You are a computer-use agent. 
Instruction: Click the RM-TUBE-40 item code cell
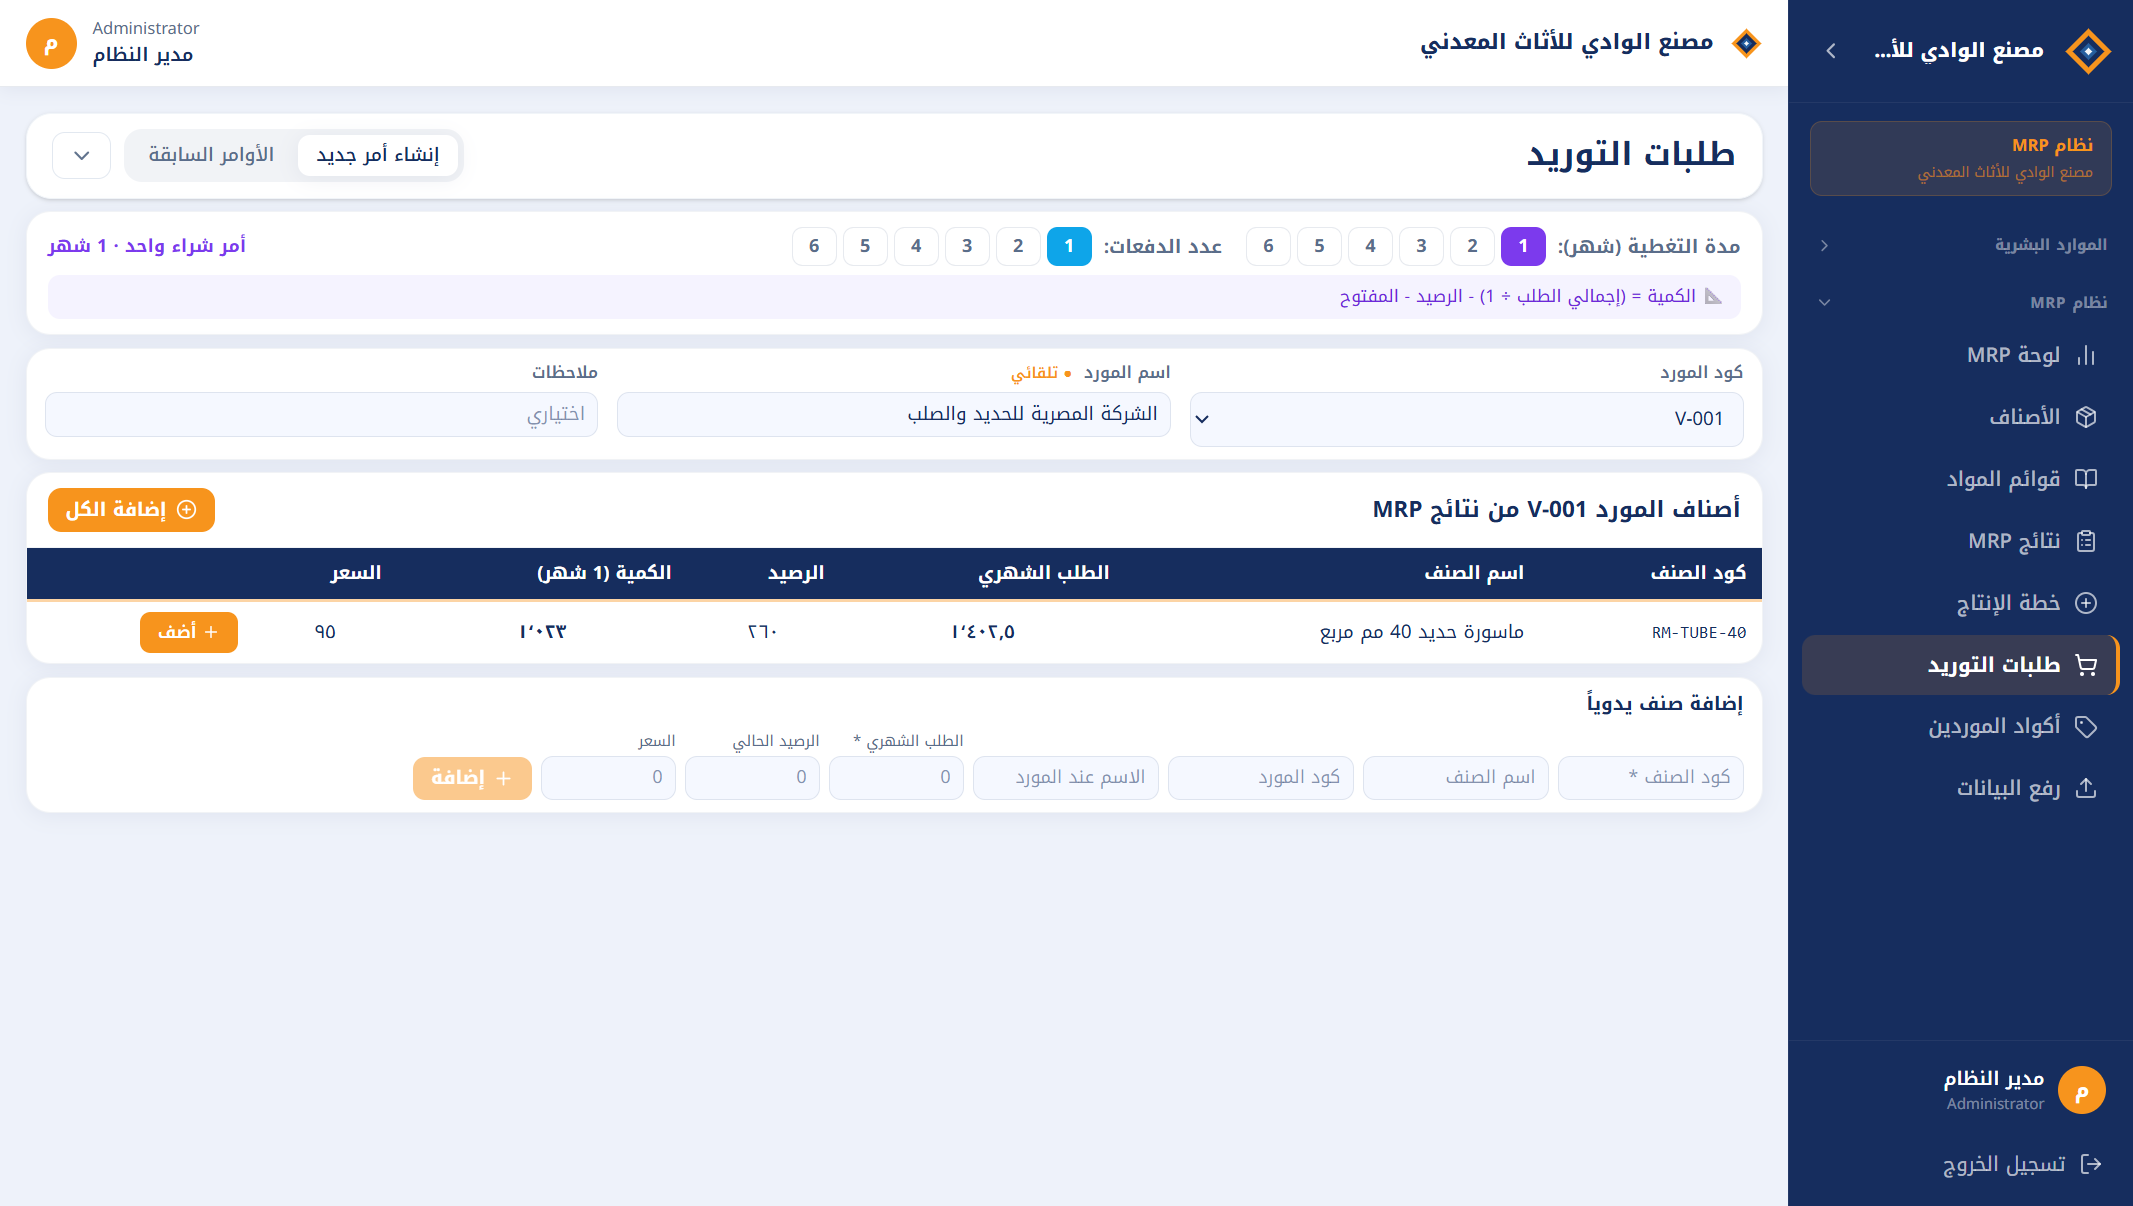click(x=1699, y=633)
